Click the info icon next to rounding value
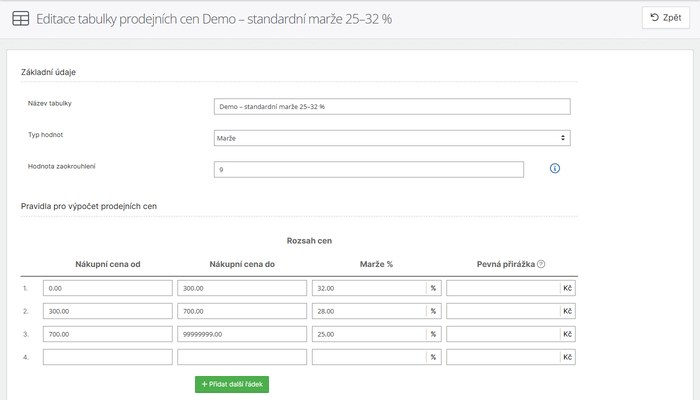This screenshot has width=700, height=400. tap(554, 168)
